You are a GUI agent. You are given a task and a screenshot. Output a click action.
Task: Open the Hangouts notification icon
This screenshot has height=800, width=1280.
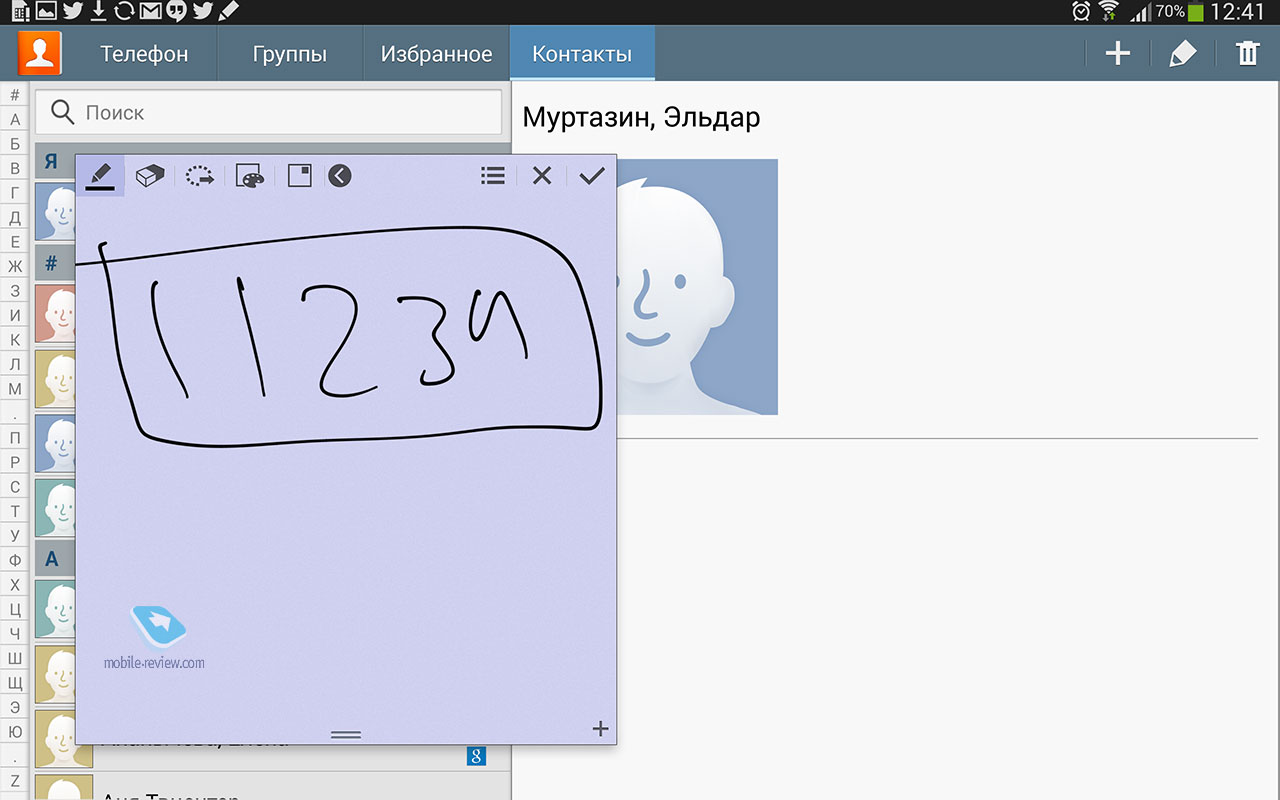coord(177,12)
